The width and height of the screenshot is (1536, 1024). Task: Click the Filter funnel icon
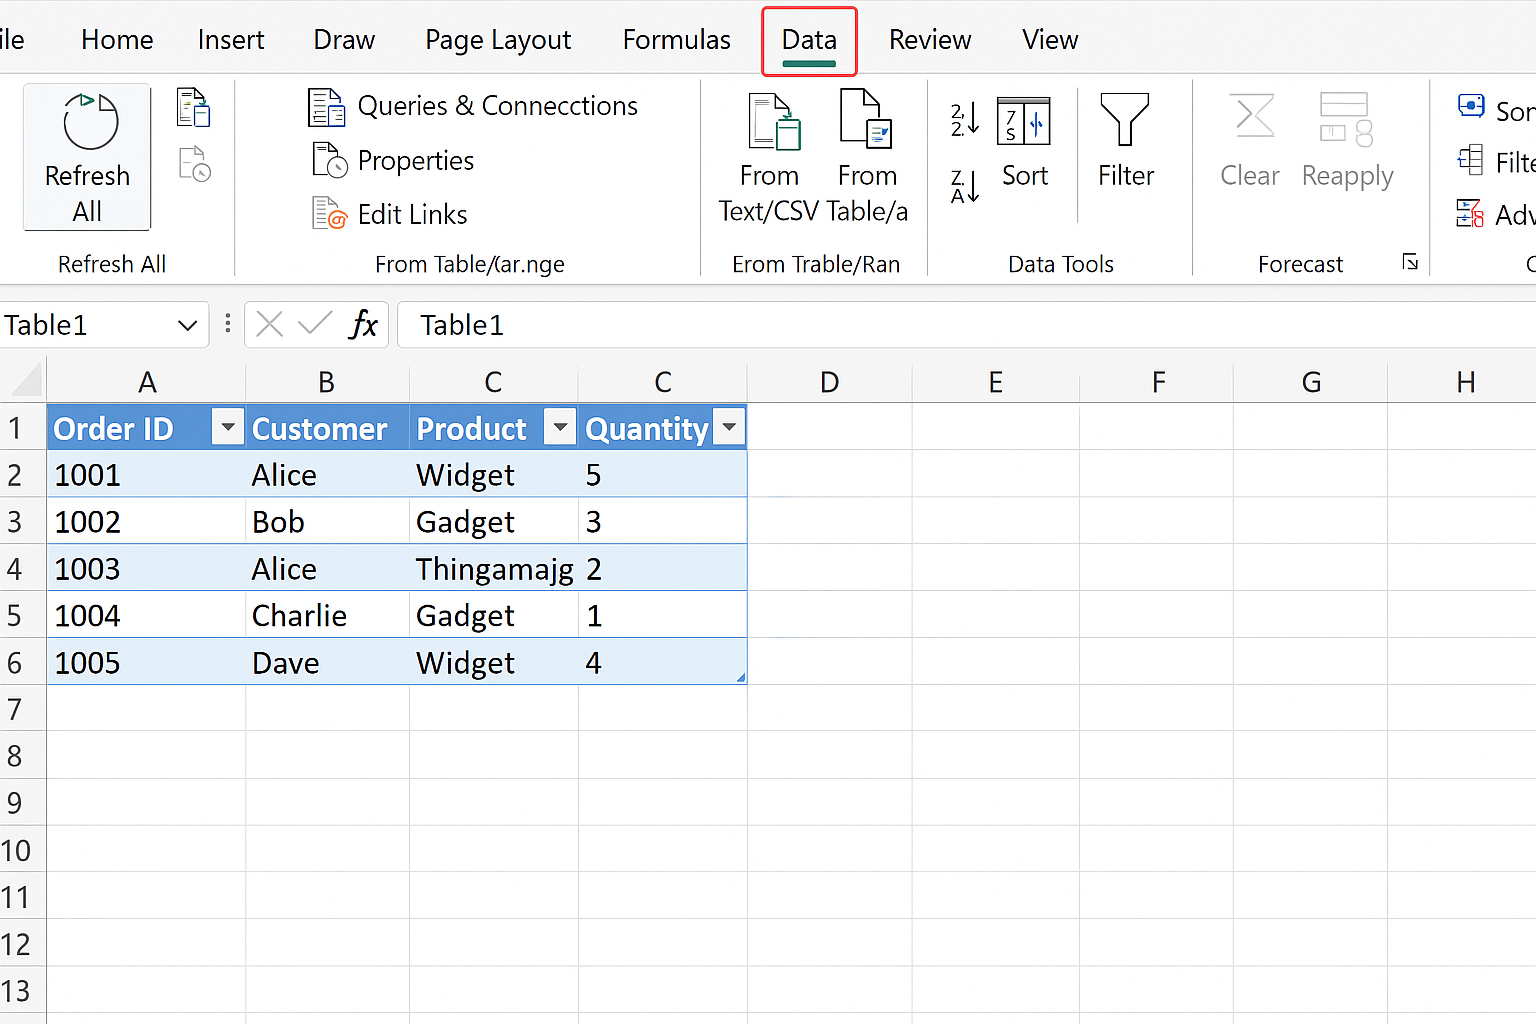click(1125, 119)
